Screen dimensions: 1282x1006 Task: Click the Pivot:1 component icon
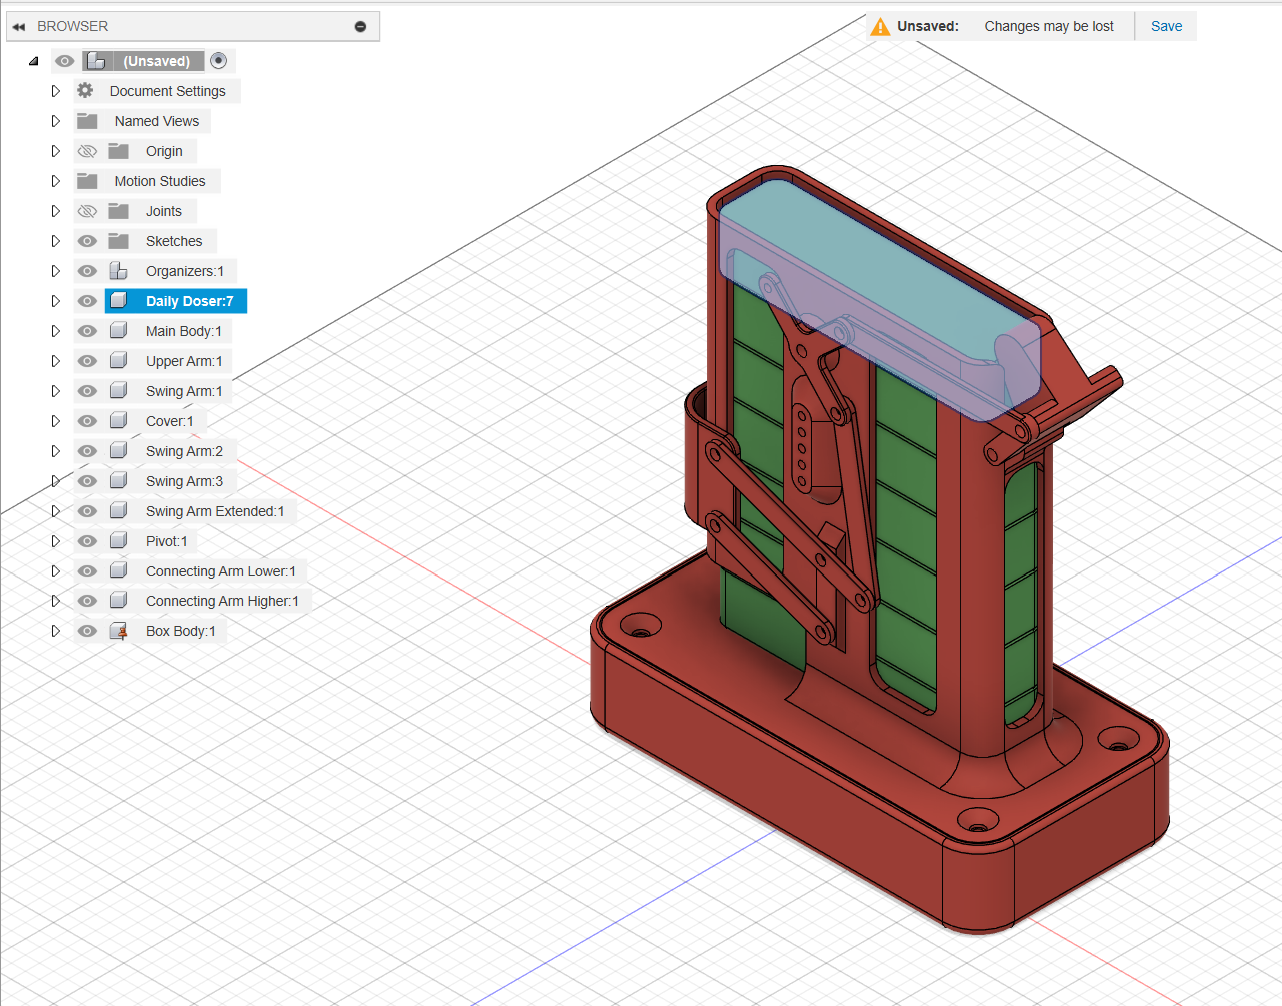pos(118,541)
